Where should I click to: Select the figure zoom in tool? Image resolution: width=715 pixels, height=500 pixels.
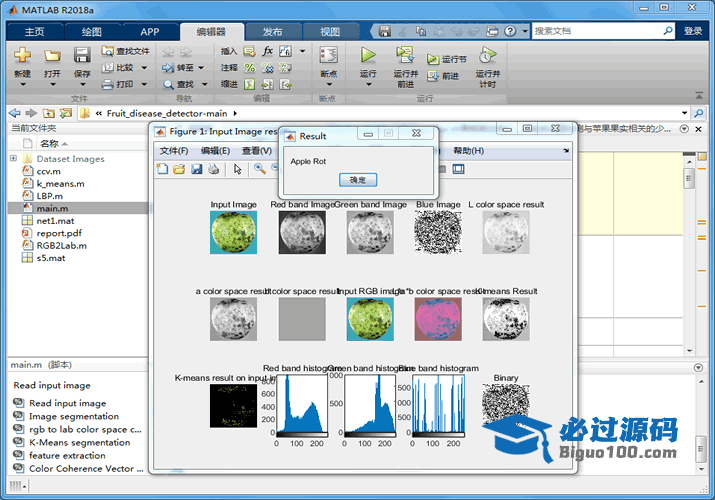260,169
